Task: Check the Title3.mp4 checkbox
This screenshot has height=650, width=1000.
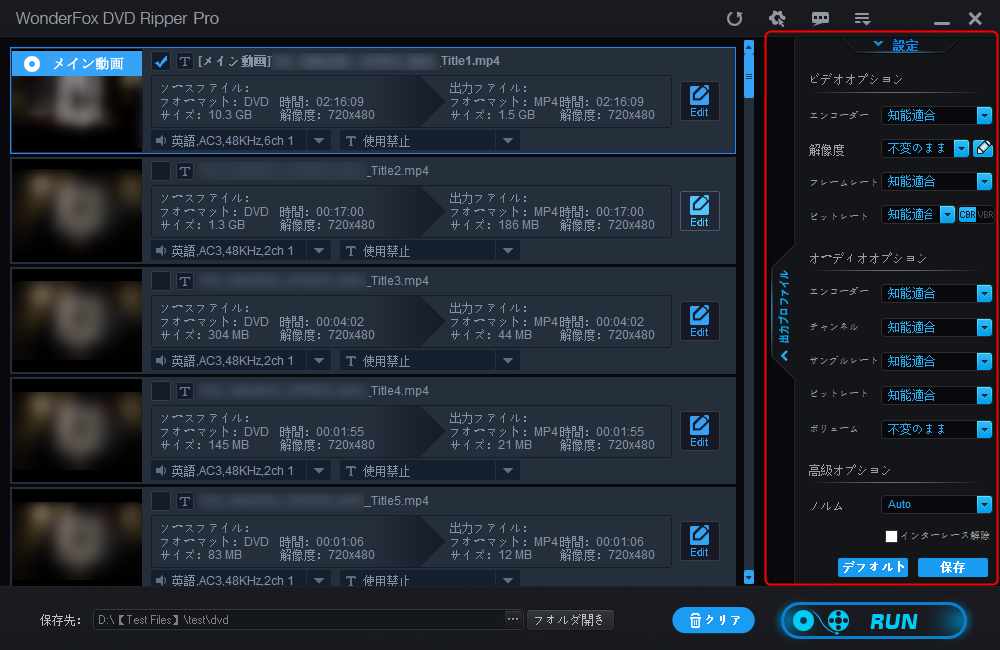Action: point(161,281)
